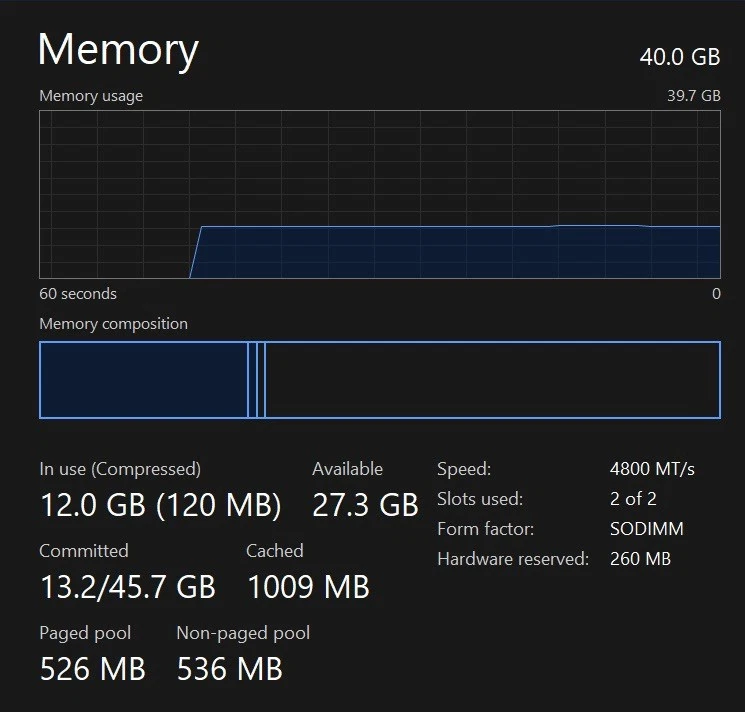The image size is (745, 712).
Task: Select the 536 MB Non-paged pool value
Action: tap(229, 668)
